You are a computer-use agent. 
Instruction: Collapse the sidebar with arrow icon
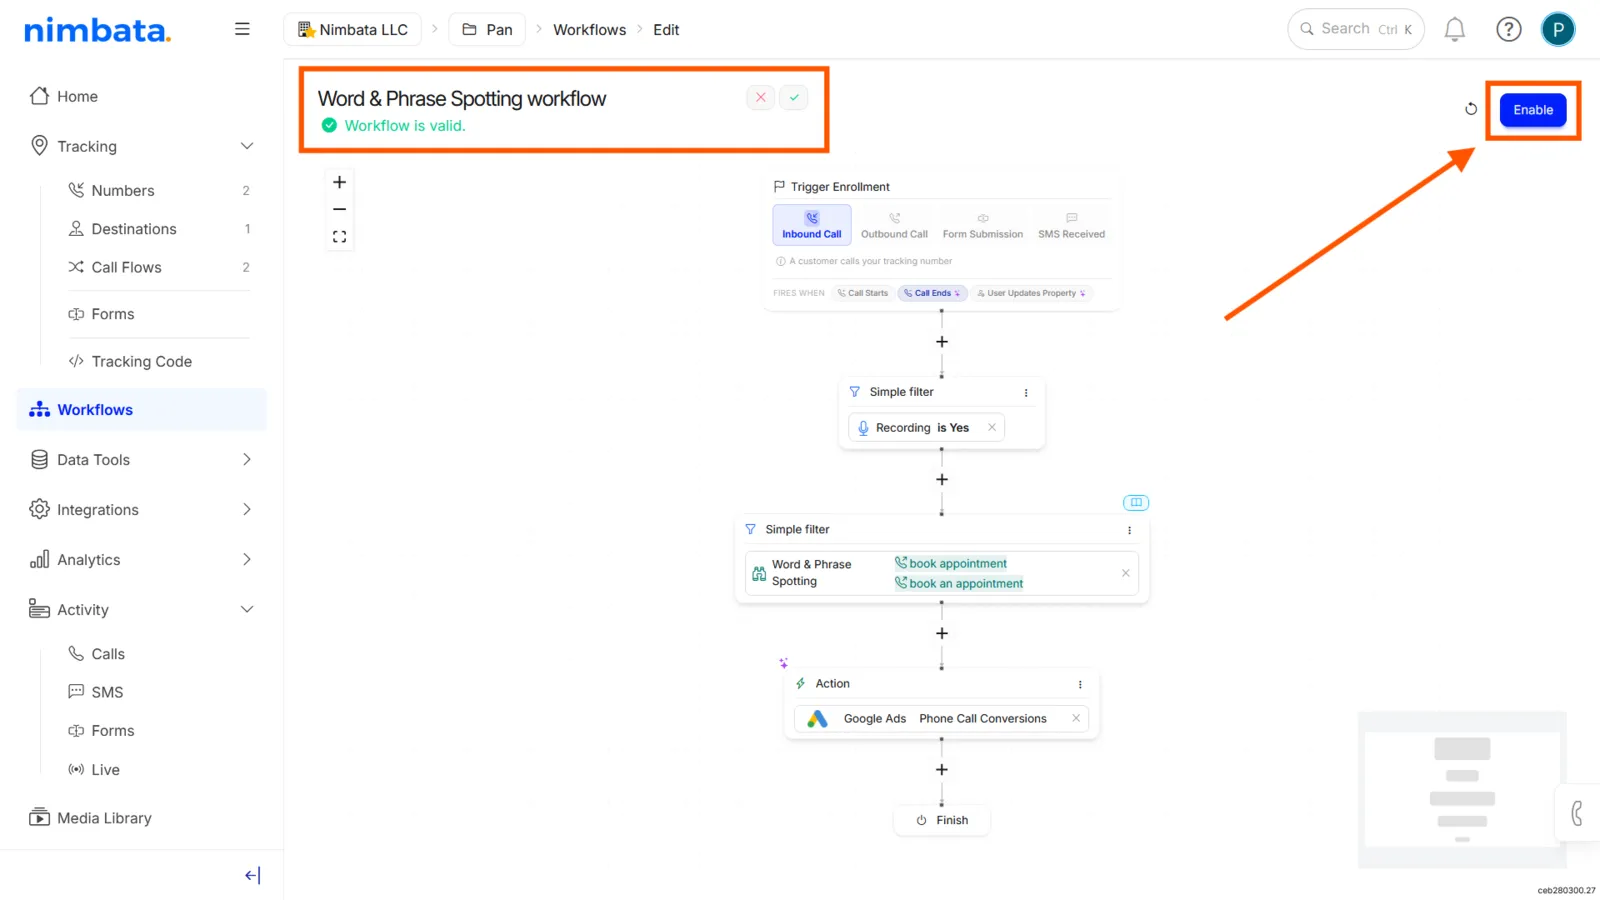click(252, 876)
